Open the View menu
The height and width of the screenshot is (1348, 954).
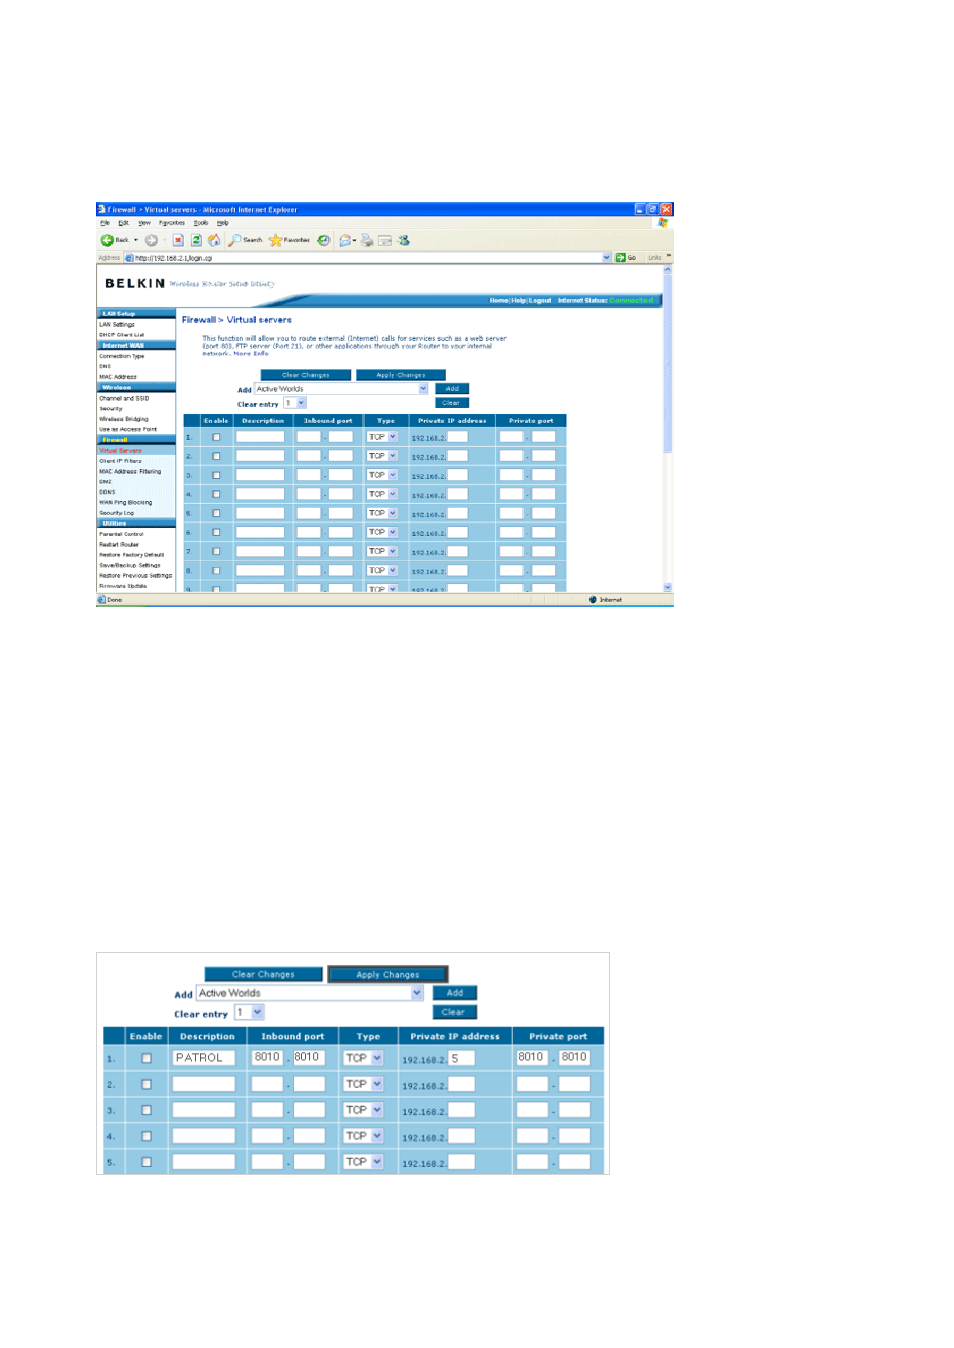click(144, 223)
